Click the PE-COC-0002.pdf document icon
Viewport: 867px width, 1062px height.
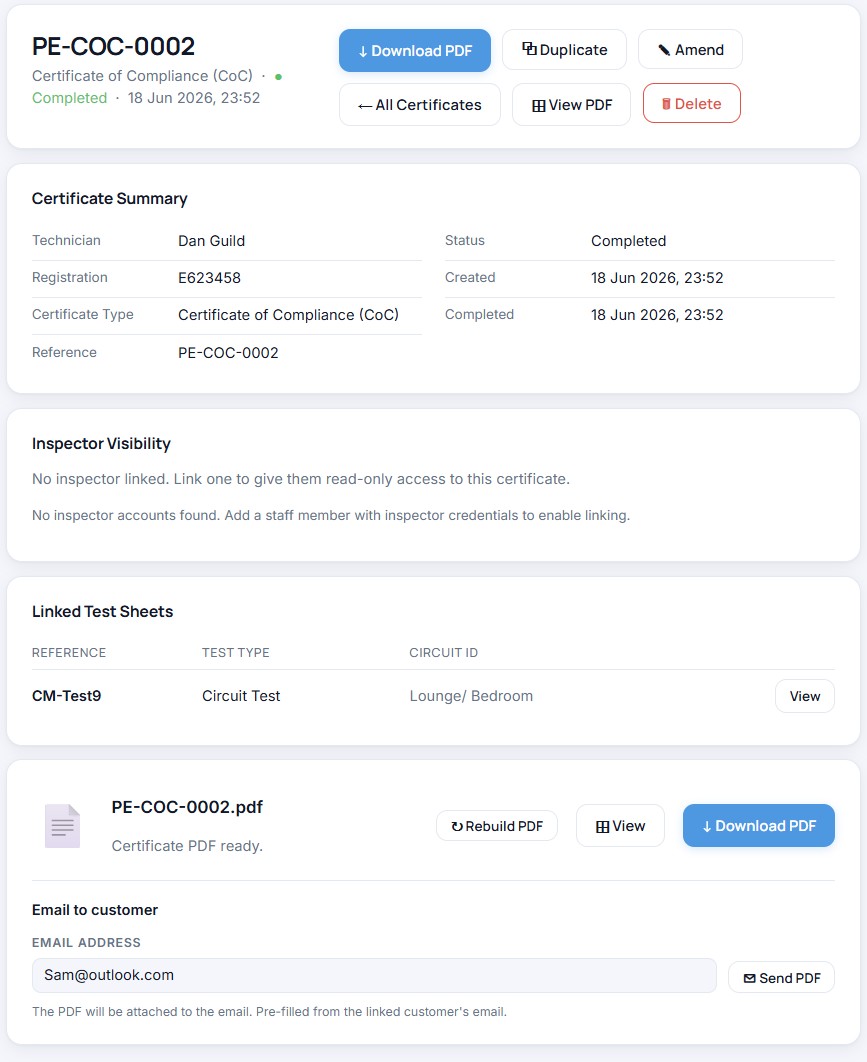(62, 826)
